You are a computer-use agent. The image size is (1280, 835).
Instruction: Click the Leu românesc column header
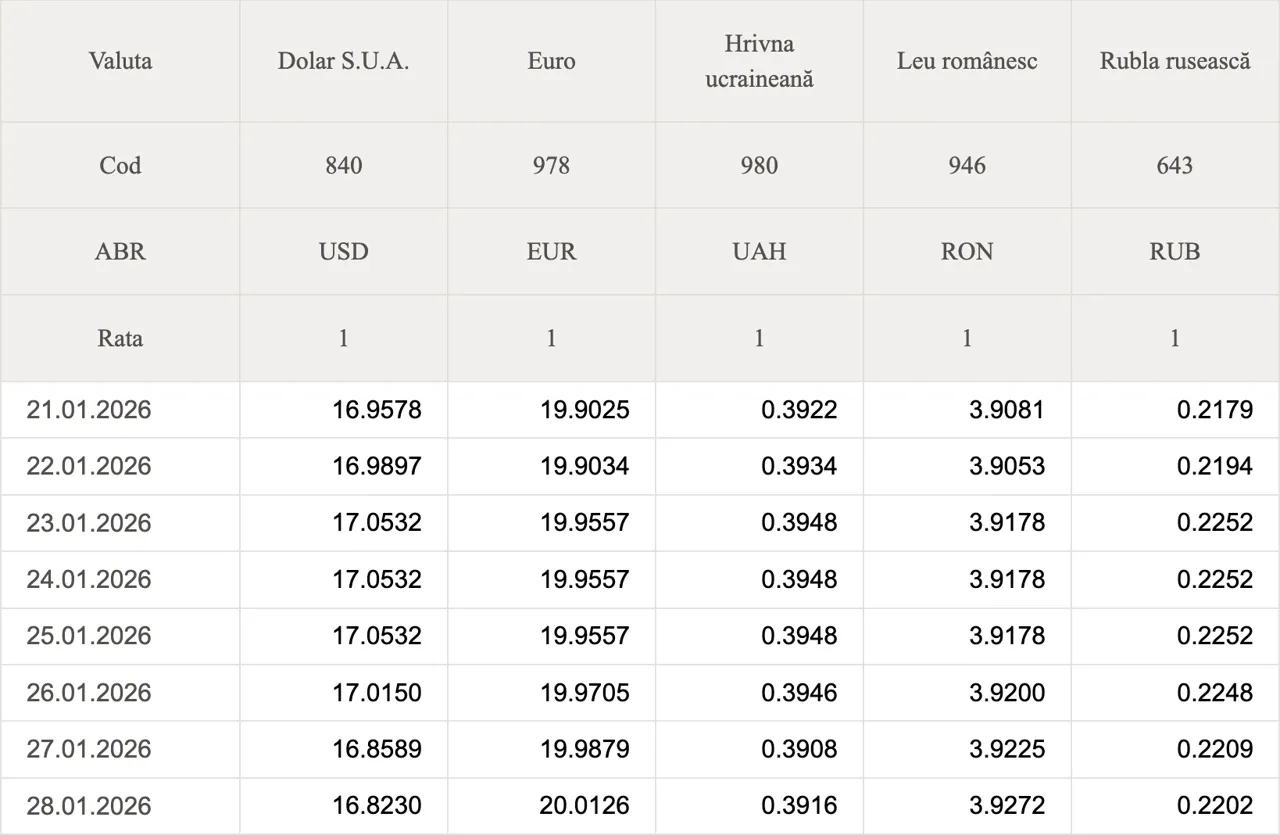(967, 61)
